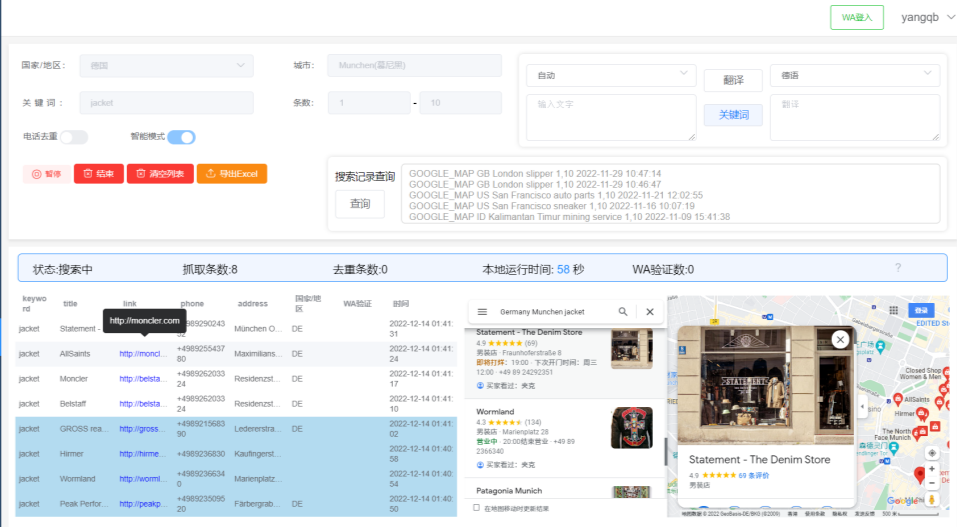The image size is (957, 527).
Task: Click the start count field showing 1
Action: 369,103
